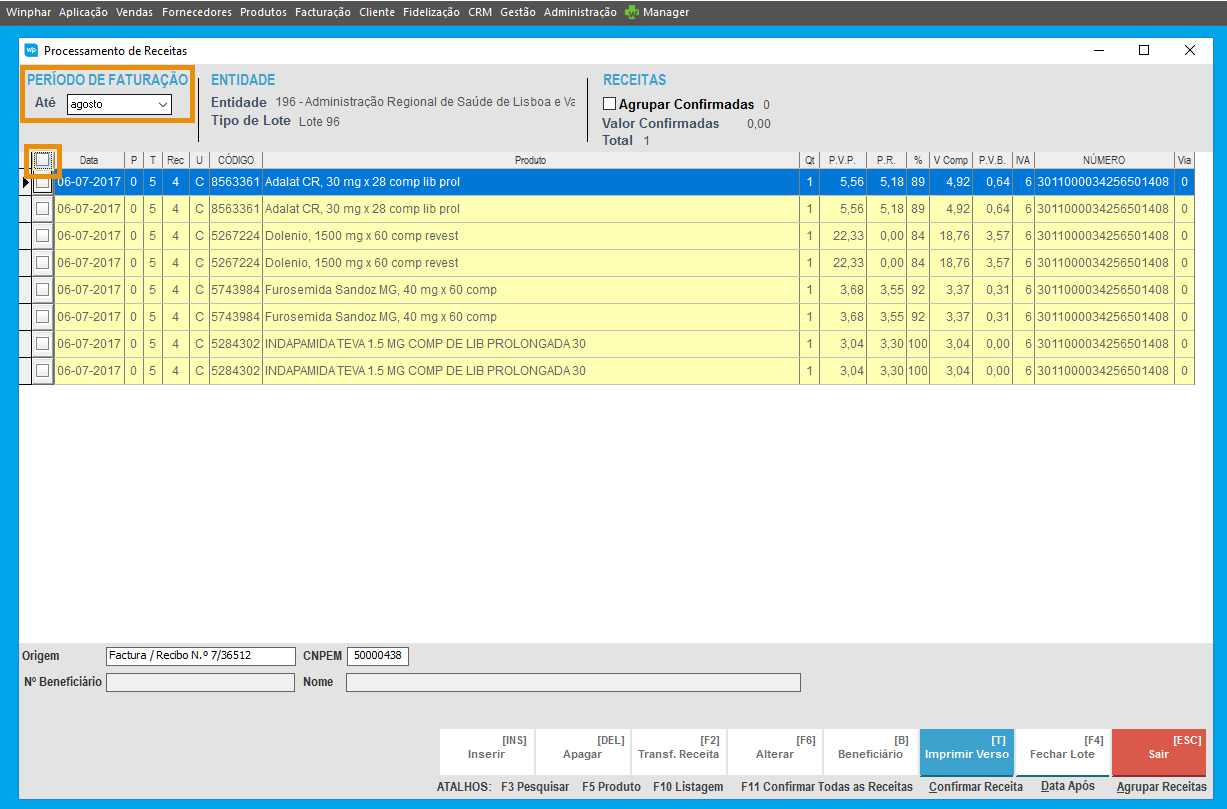This screenshot has width=1227, height=809.
Task: Open the Gestão menu
Action: 517,12
